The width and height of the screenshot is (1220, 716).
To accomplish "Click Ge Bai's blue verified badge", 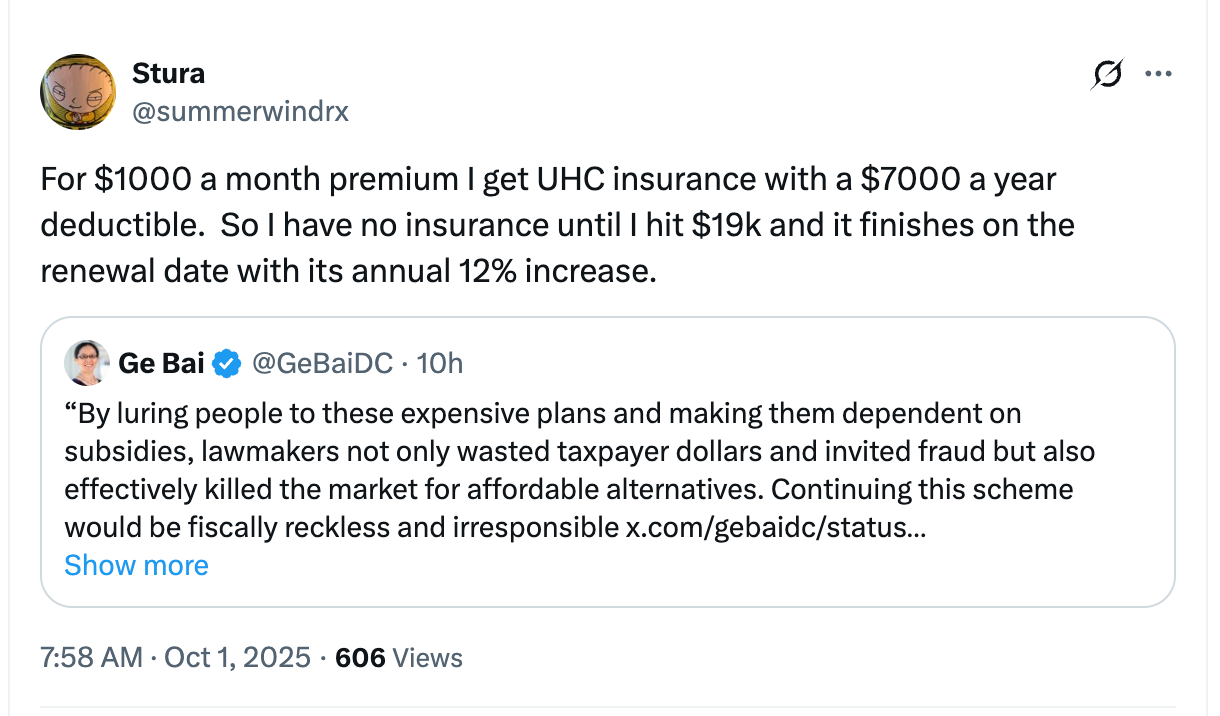I will click(228, 364).
